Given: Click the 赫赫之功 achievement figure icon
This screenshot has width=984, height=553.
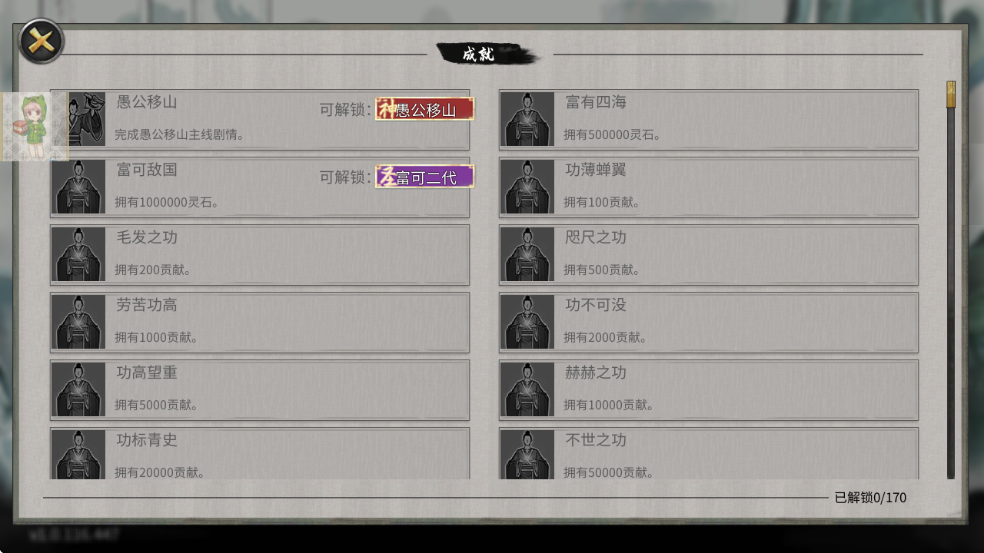Looking at the screenshot, I should coord(527,389).
